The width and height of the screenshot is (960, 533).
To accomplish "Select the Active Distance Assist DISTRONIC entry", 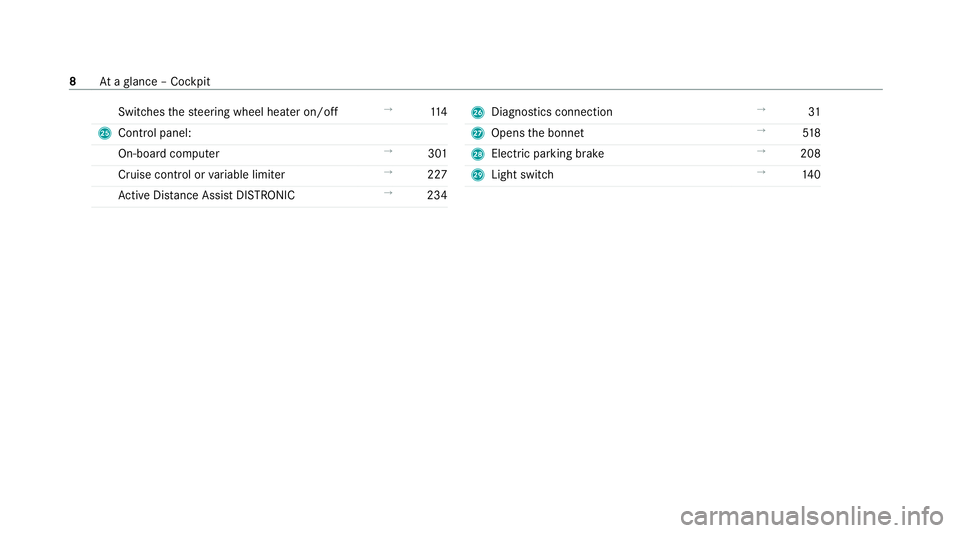I will coord(206,195).
